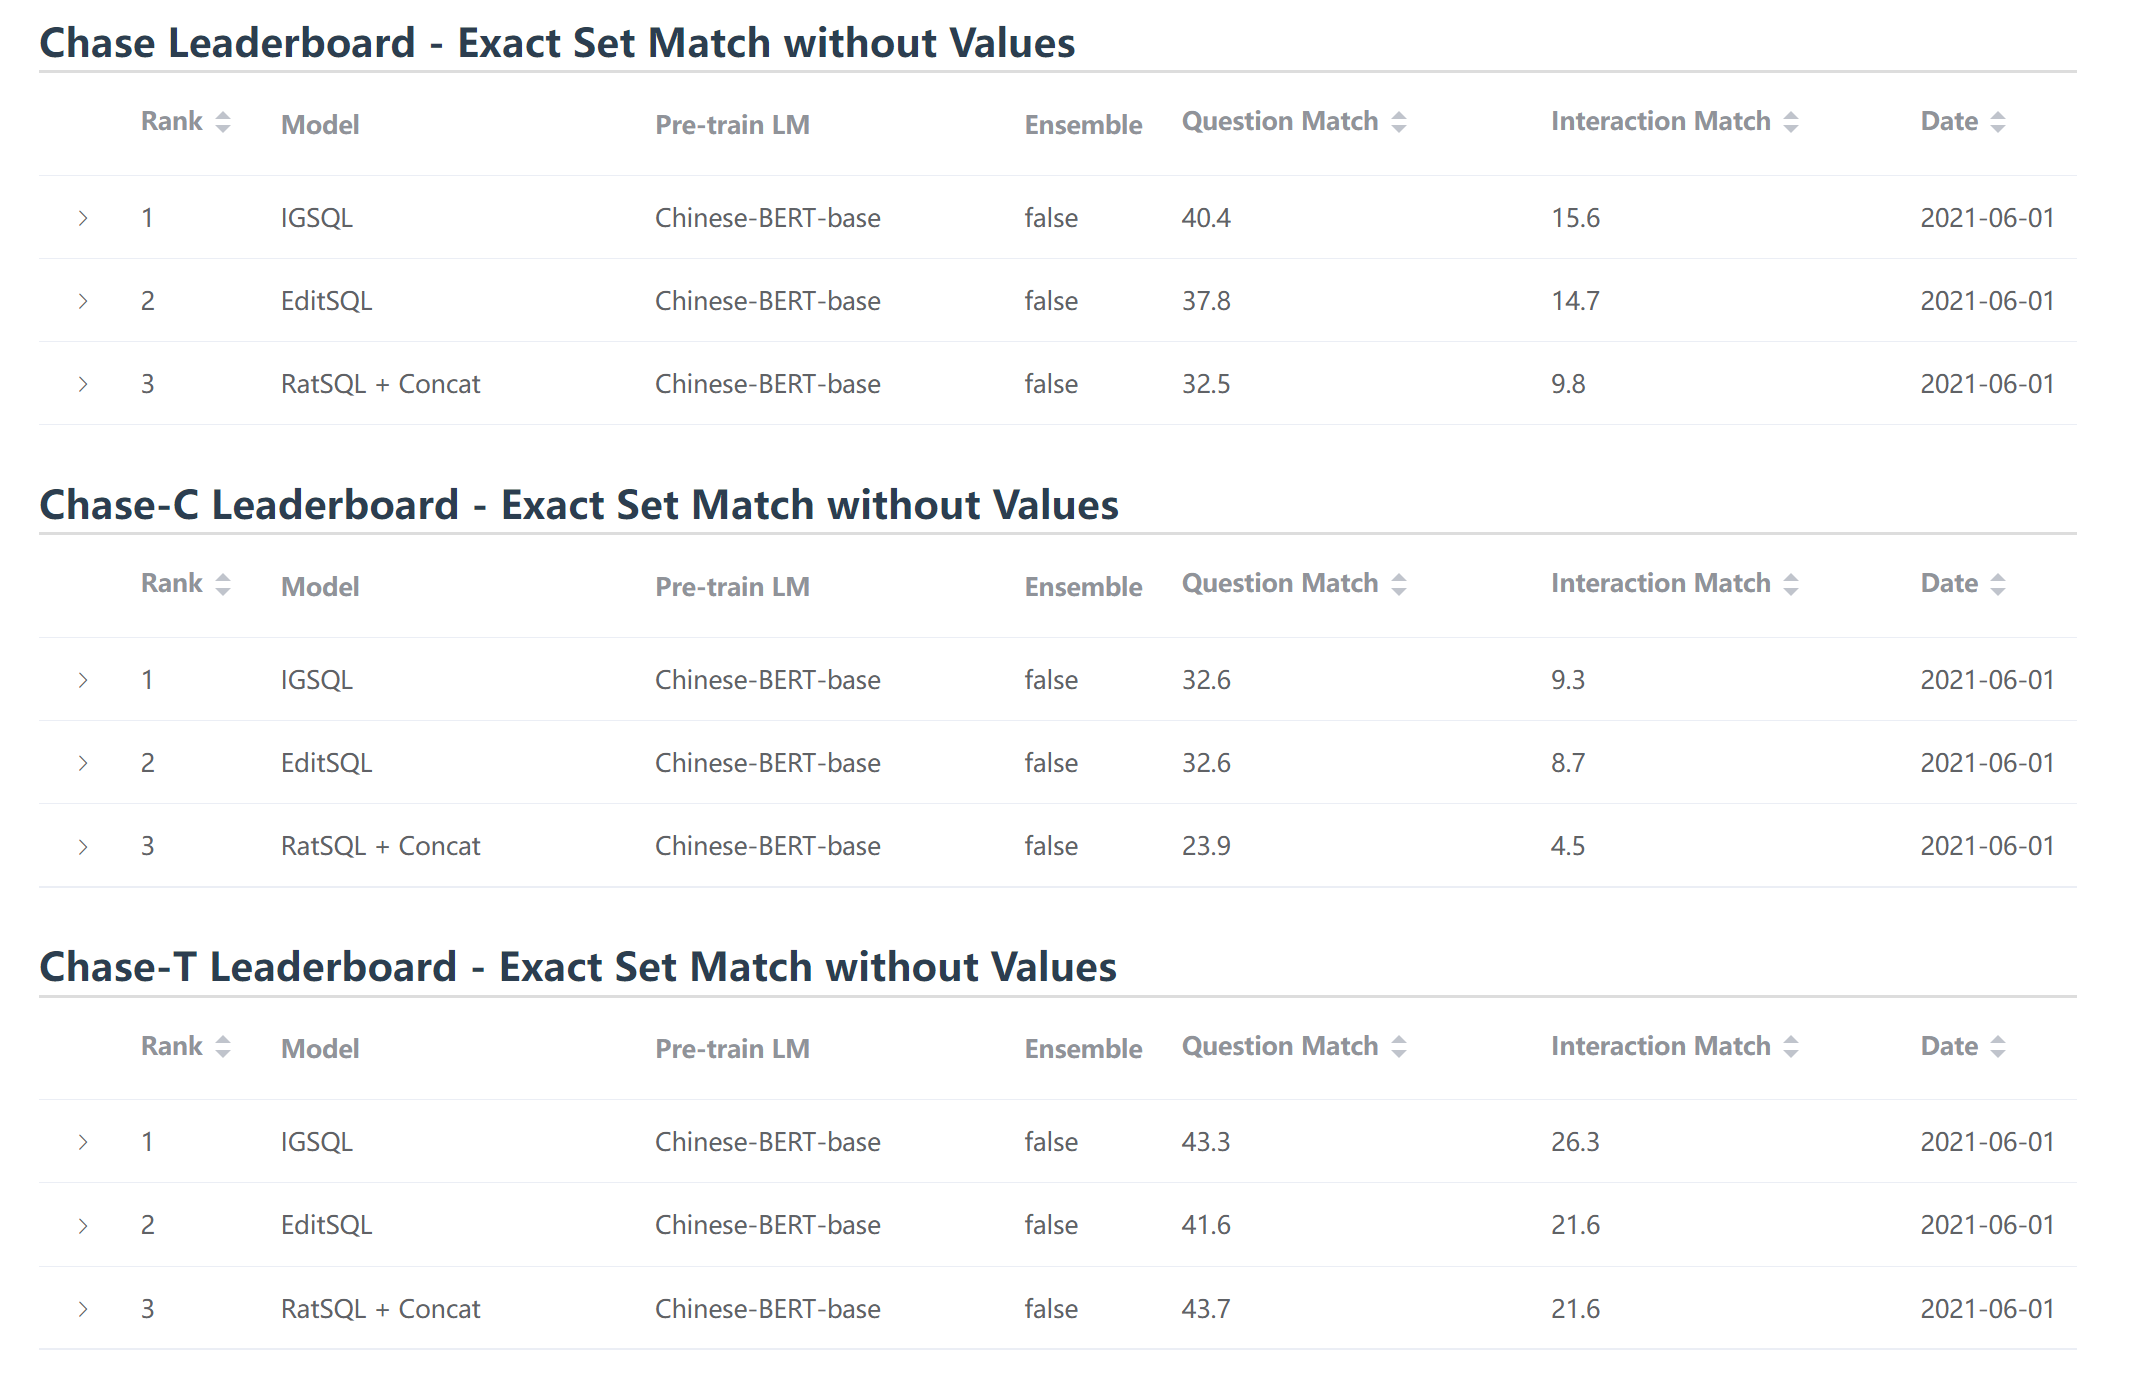Image resolution: width=2136 pixels, height=1378 pixels.
Task: Expand EditSQL row in Chase leaderboard
Action: [83, 301]
